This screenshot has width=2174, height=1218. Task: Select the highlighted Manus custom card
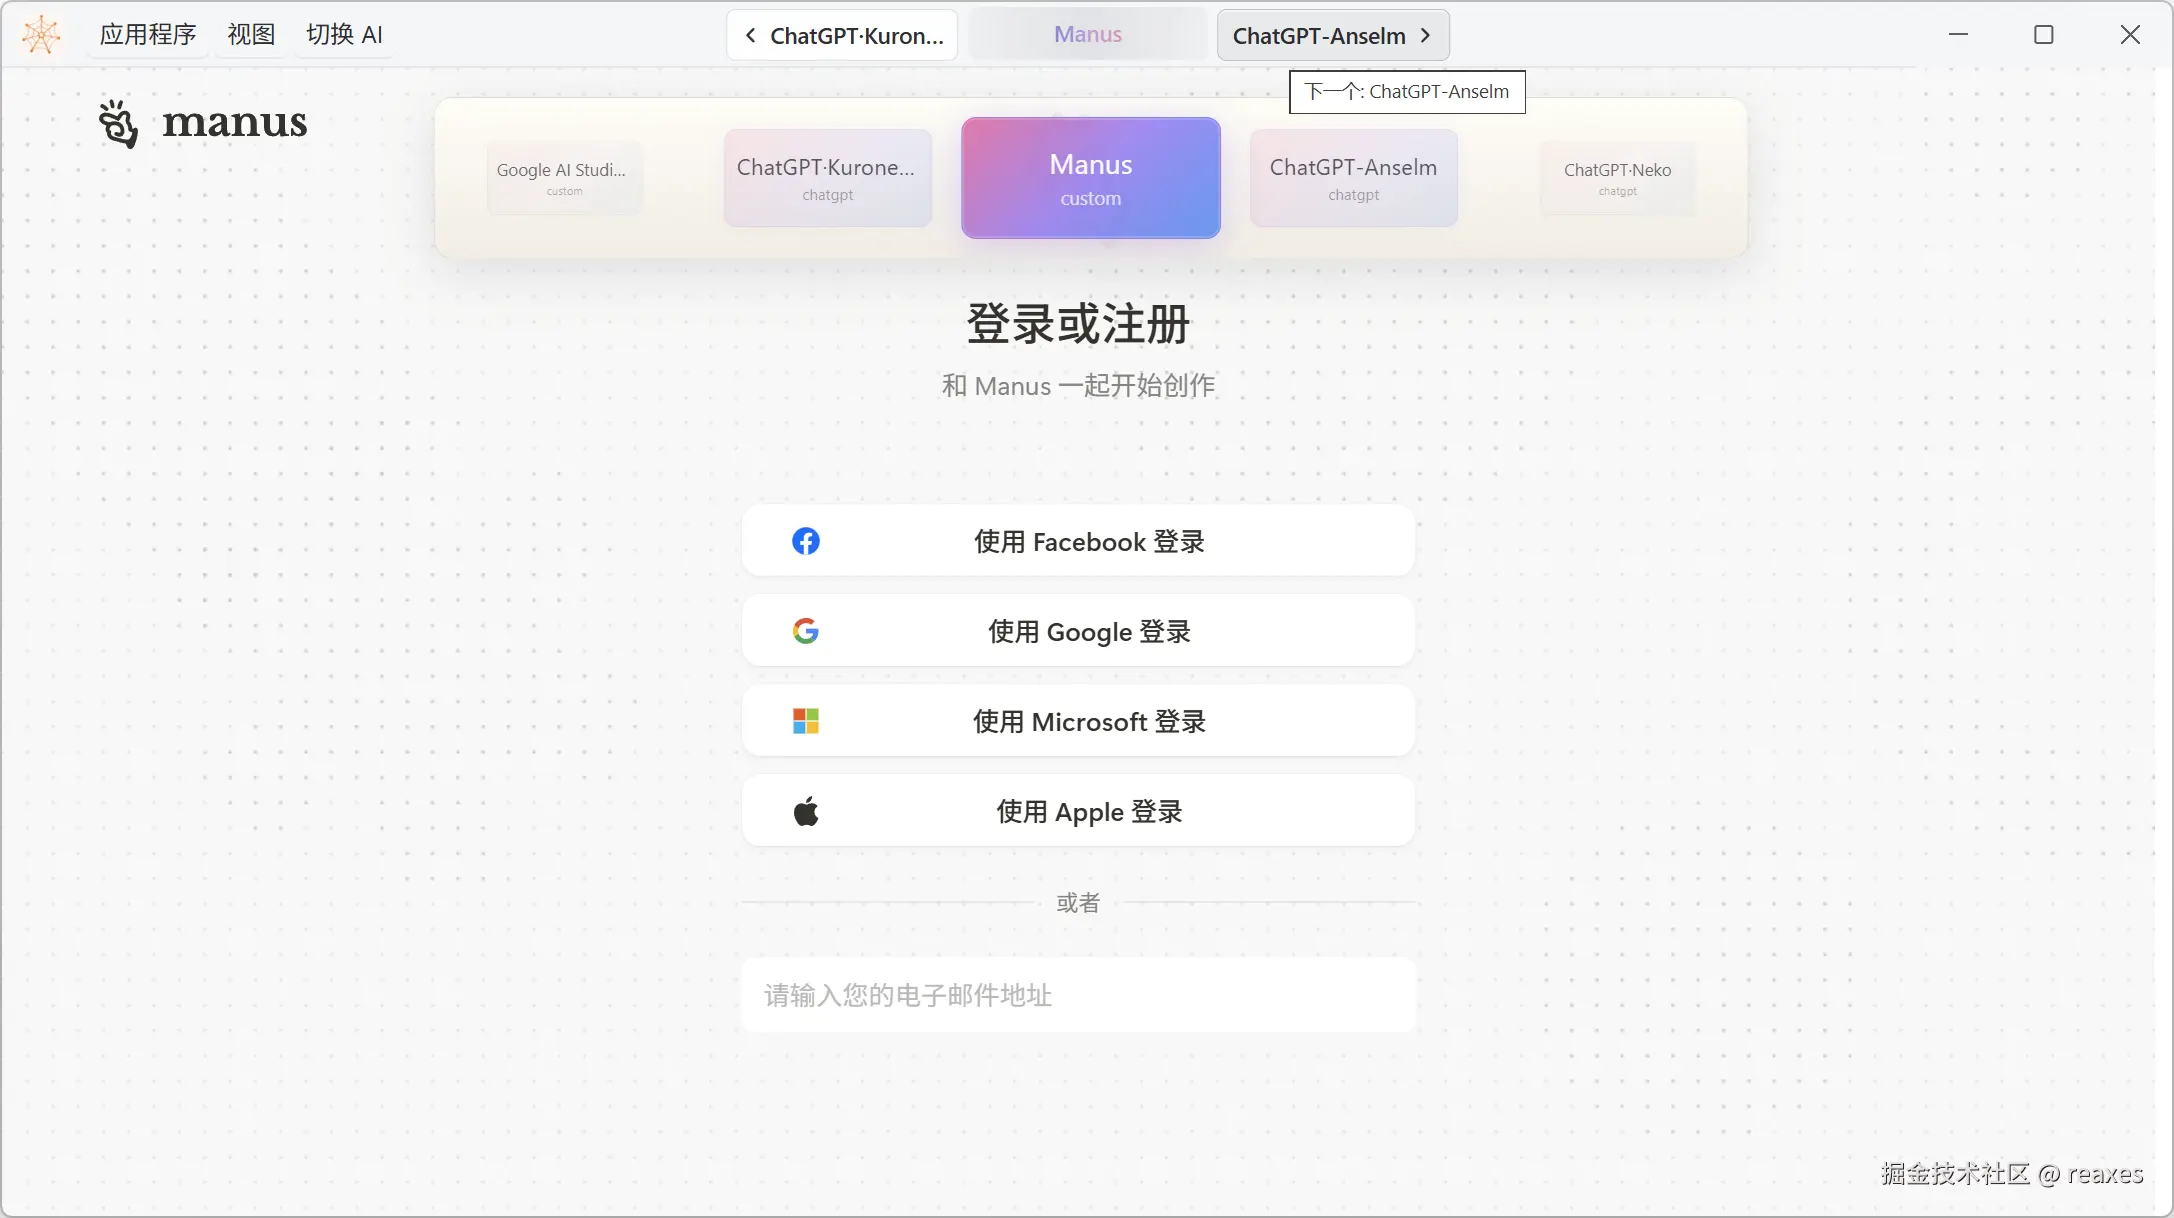point(1091,178)
